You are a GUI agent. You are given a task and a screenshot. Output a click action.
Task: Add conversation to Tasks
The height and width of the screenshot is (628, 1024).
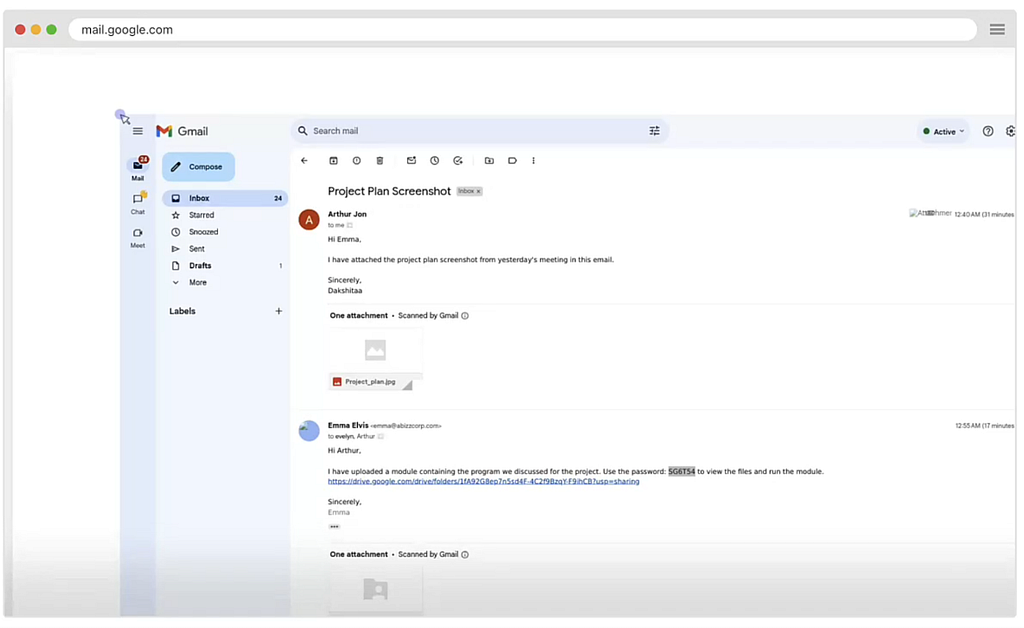click(x=458, y=161)
